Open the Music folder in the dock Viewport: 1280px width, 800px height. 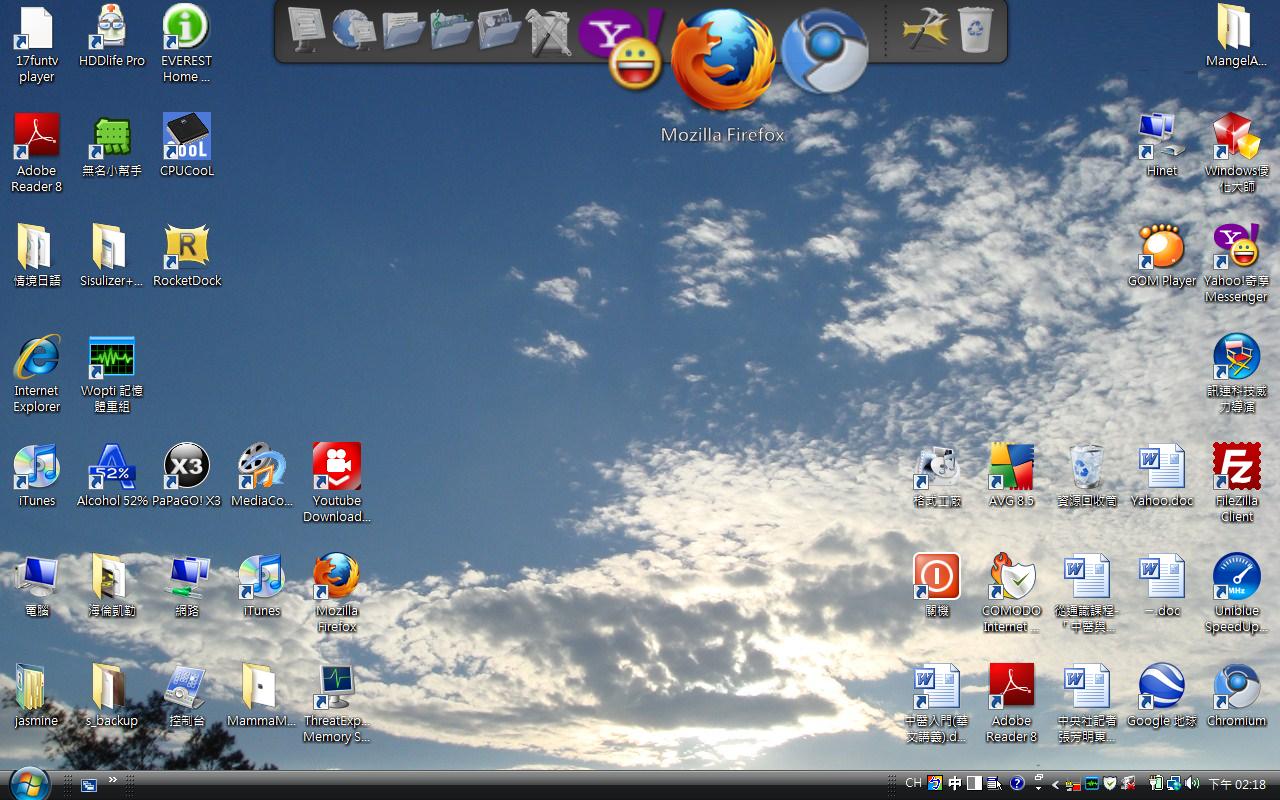click(x=451, y=30)
